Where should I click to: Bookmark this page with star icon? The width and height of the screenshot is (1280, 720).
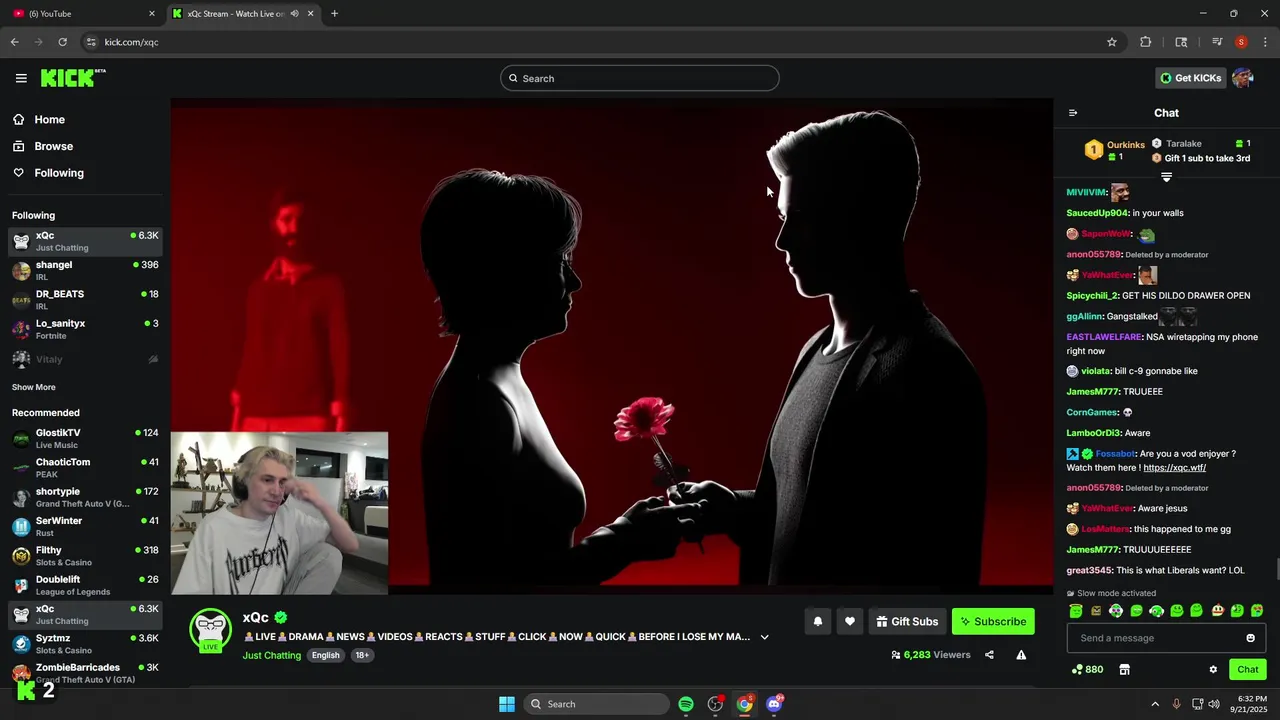(x=1111, y=42)
